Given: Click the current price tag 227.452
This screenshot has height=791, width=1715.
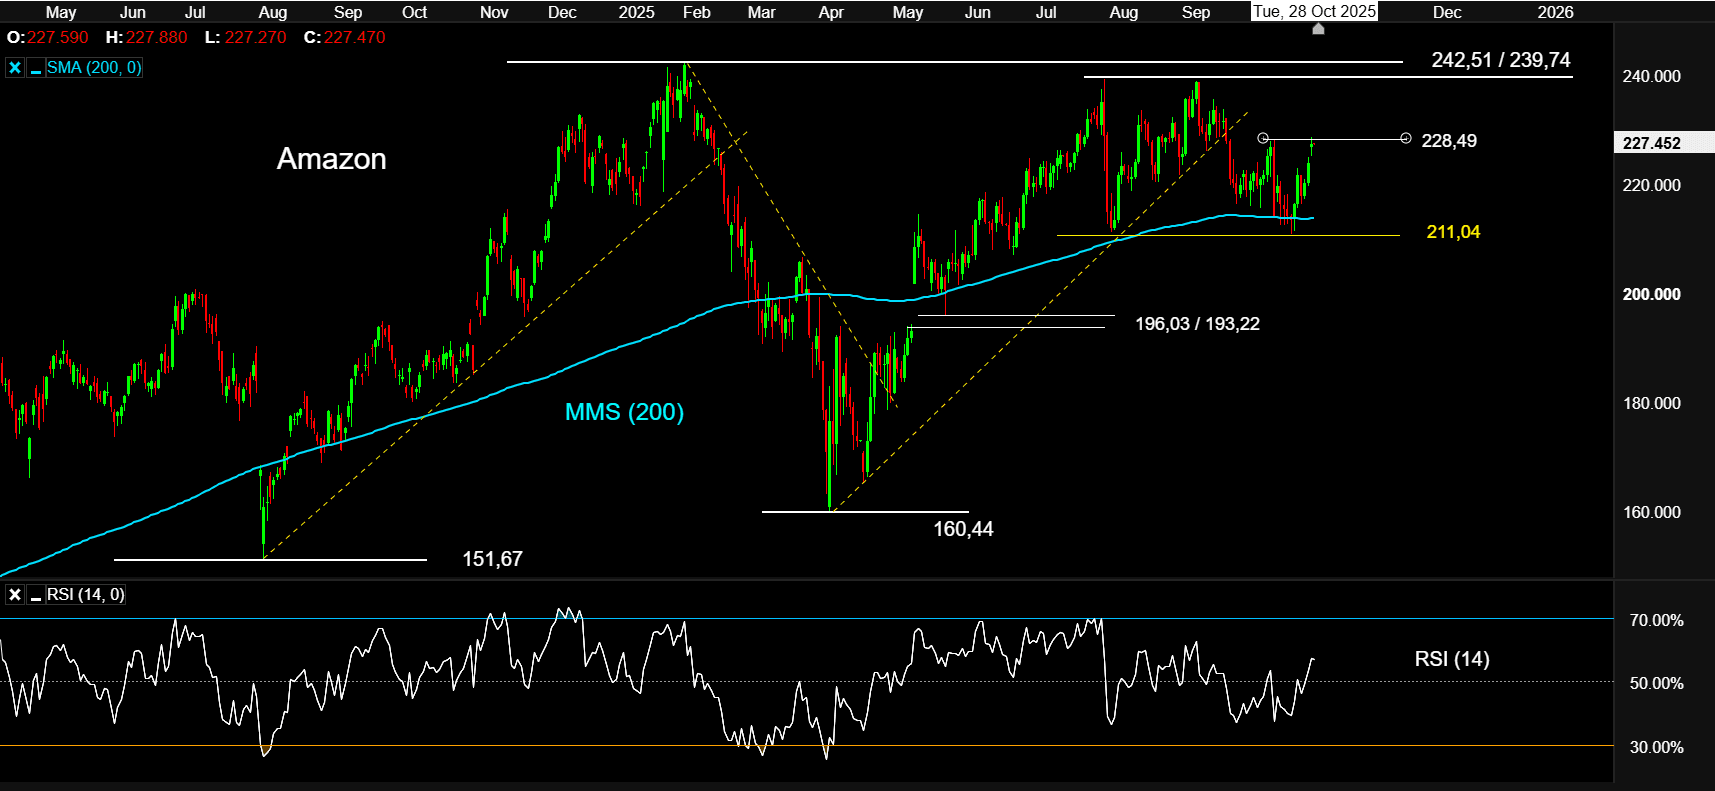Looking at the screenshot, I should pos(1652,143).
